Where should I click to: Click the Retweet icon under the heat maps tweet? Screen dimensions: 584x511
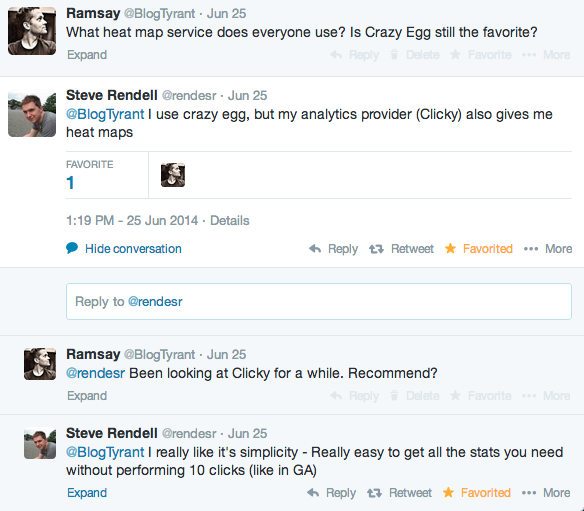point(376,249)
